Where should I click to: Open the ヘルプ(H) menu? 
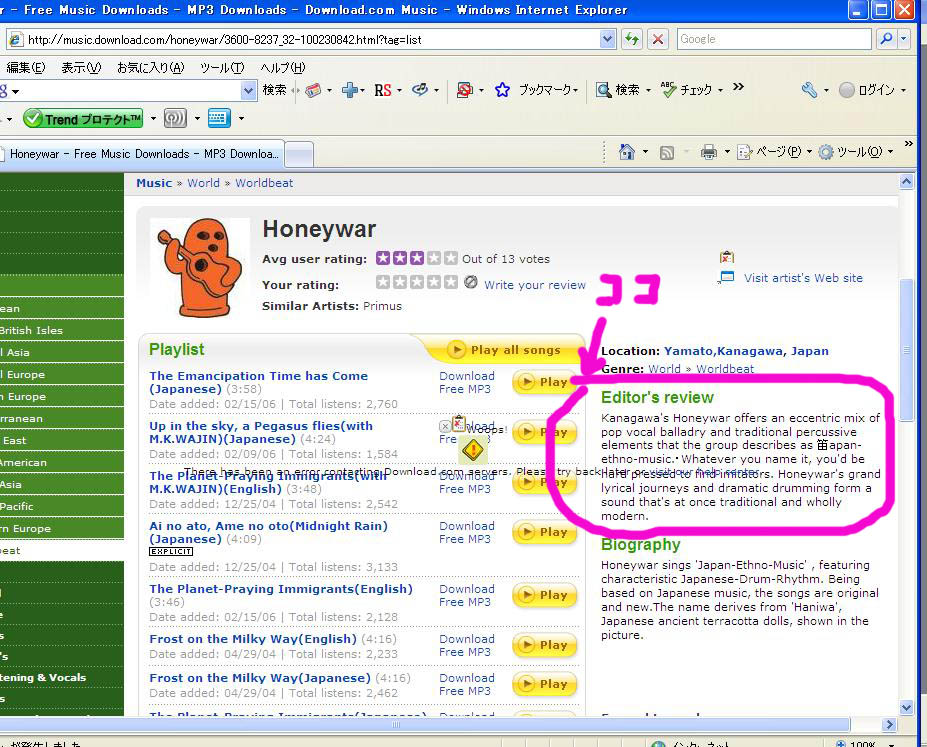283,67
